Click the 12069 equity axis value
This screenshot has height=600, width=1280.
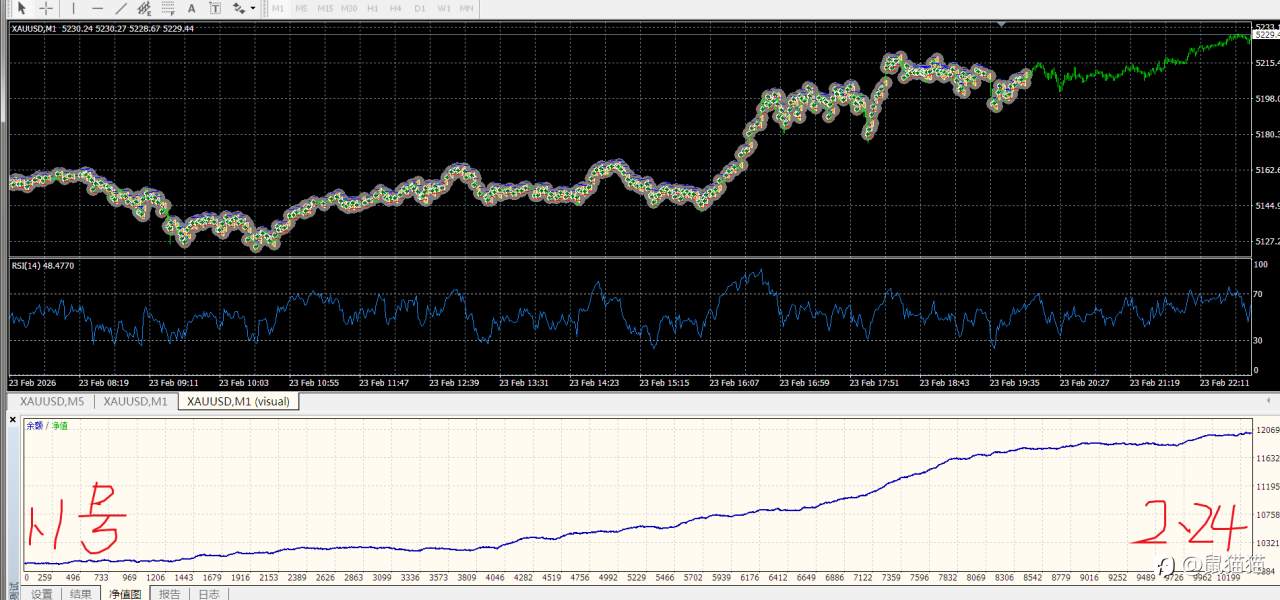tap(1266, 430)
